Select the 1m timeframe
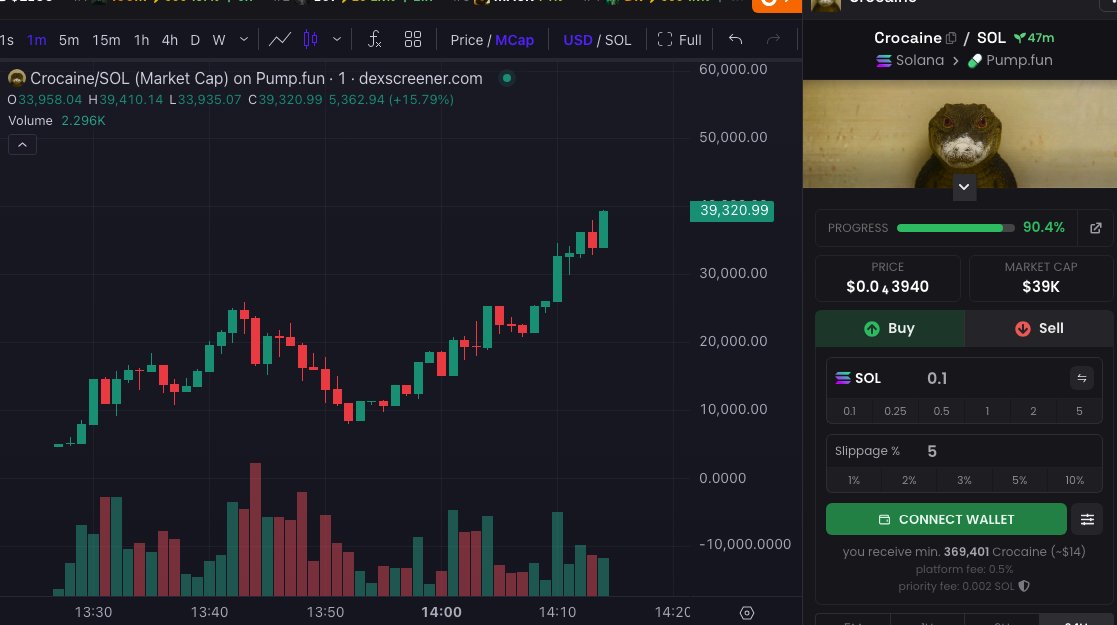The height and width of the screenshot is (625, 1117). (x=36, y=40)
